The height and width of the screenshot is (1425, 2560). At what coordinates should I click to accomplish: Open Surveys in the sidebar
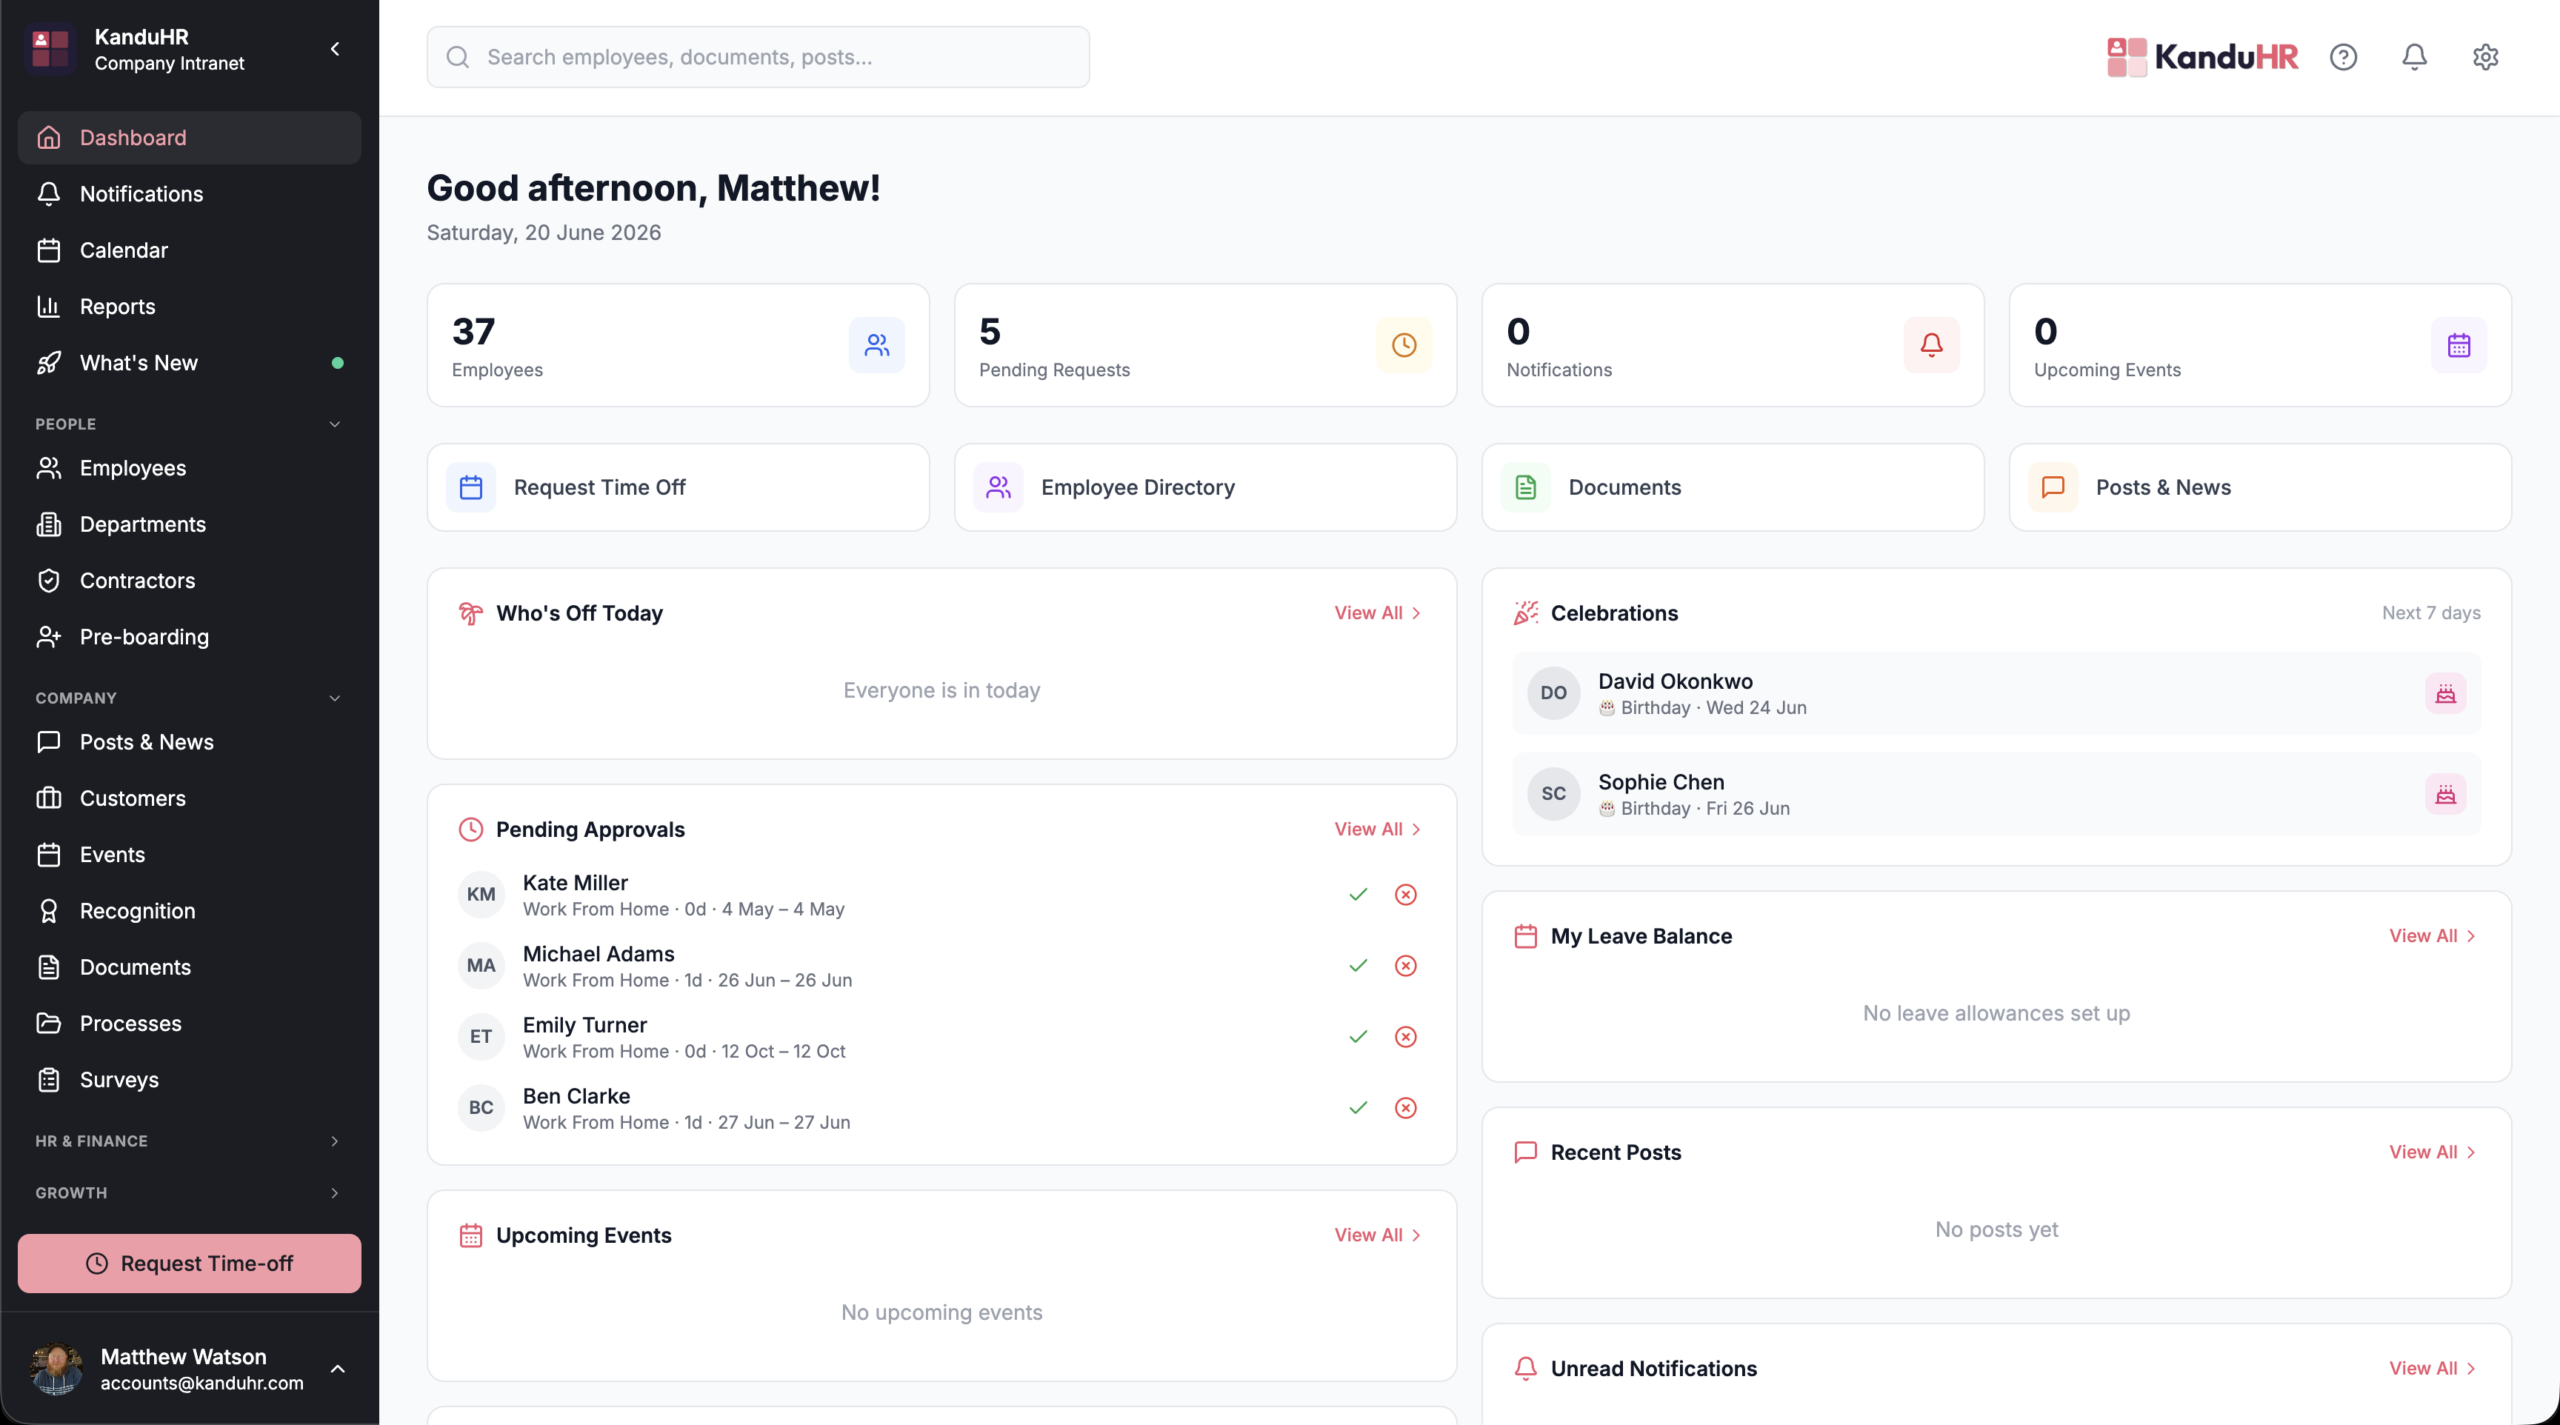tap(189, 1080)
